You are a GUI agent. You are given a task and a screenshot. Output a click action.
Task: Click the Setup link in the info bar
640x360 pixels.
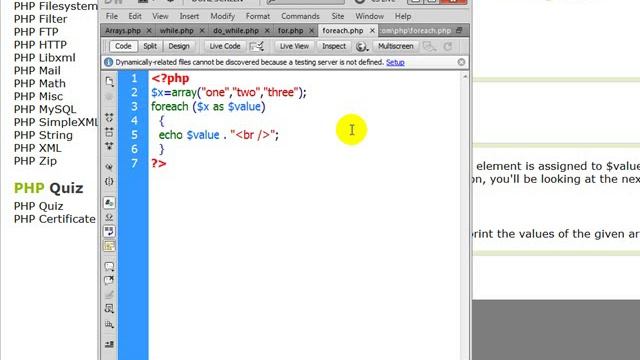[395, 62]
